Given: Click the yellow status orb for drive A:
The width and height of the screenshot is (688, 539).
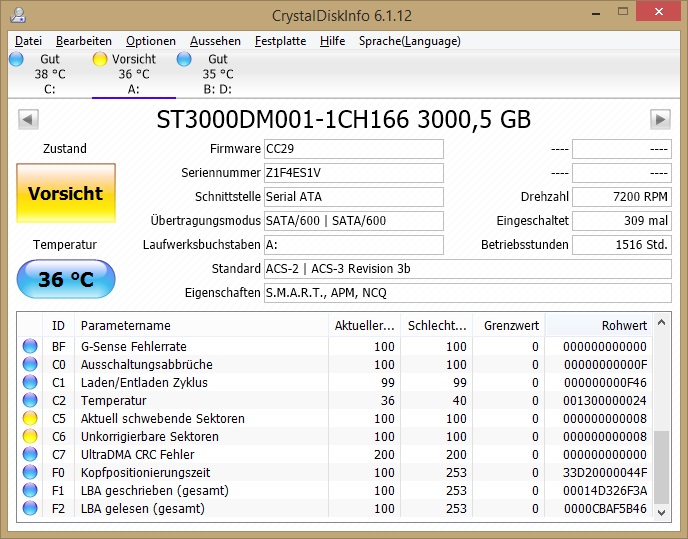Looking at the screenshot, I should click(x=100, y=59).
